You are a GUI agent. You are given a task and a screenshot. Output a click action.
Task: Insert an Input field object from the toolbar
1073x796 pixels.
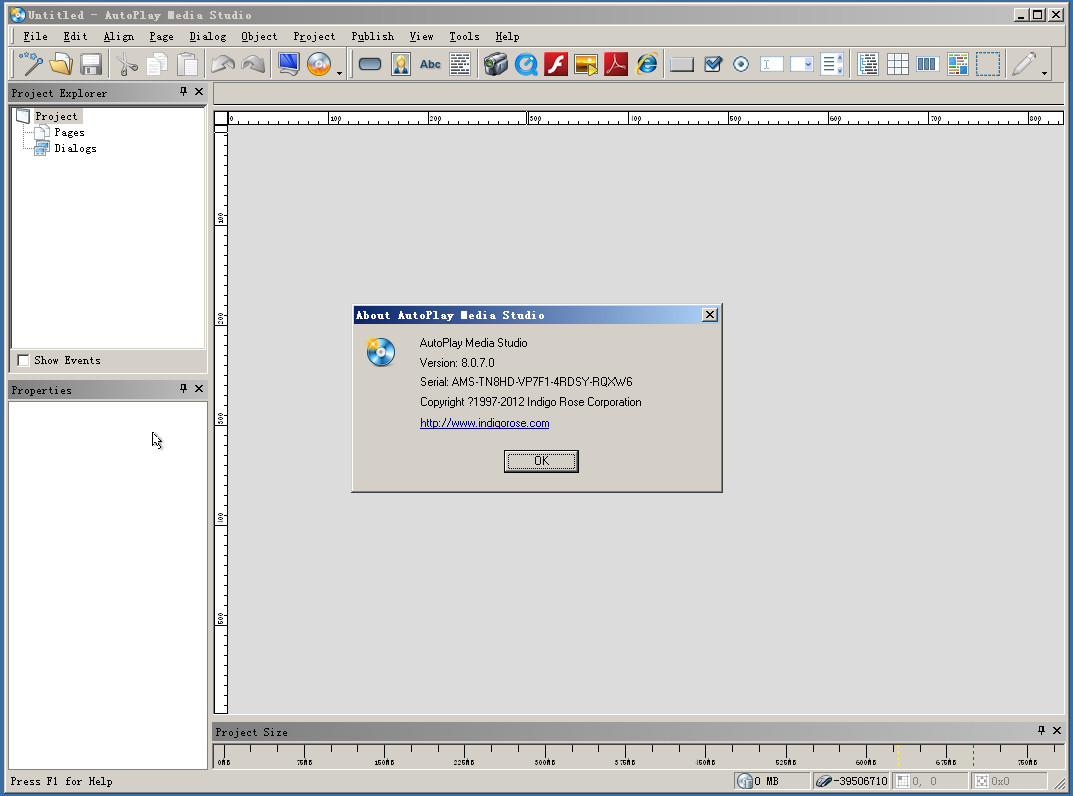(x=771, y=64)
